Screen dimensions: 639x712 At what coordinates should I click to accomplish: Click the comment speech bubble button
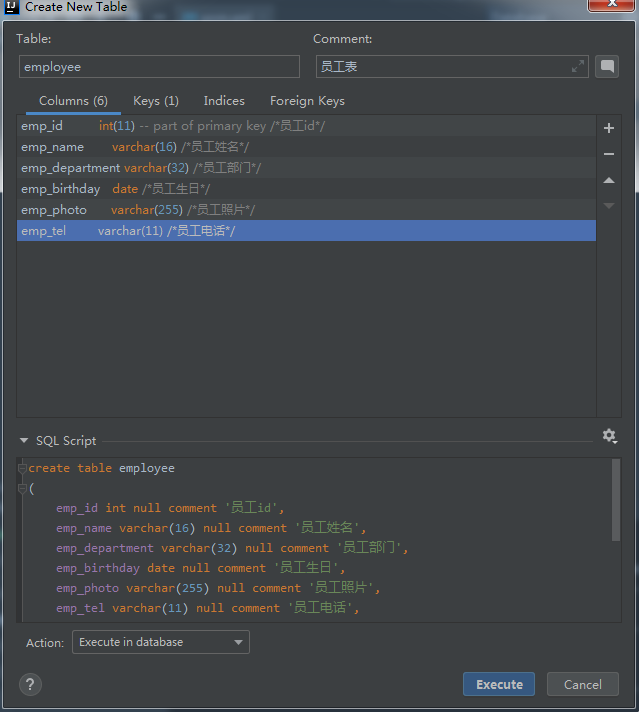tap(606, 66)
